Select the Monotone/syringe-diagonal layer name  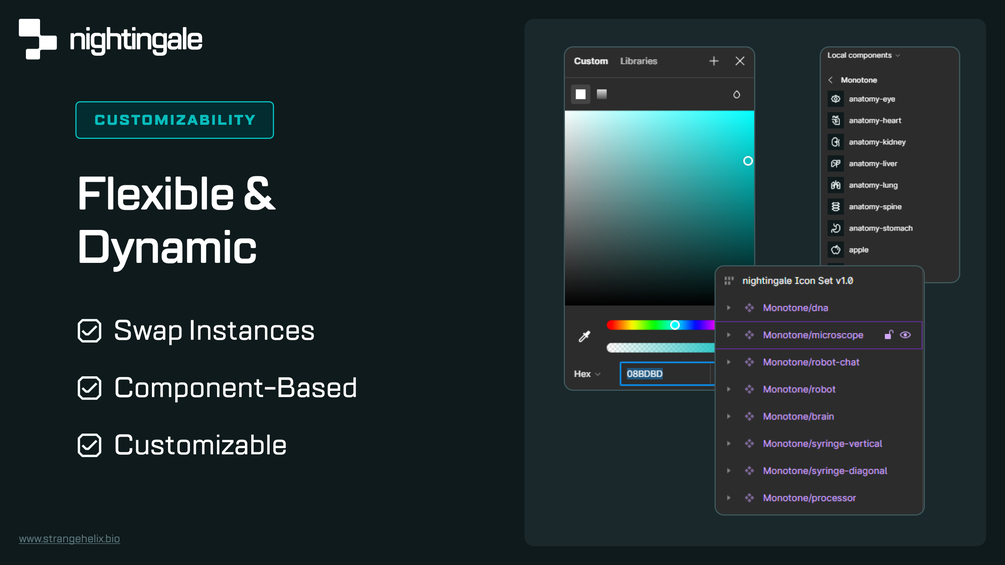[x=825, y=471]
